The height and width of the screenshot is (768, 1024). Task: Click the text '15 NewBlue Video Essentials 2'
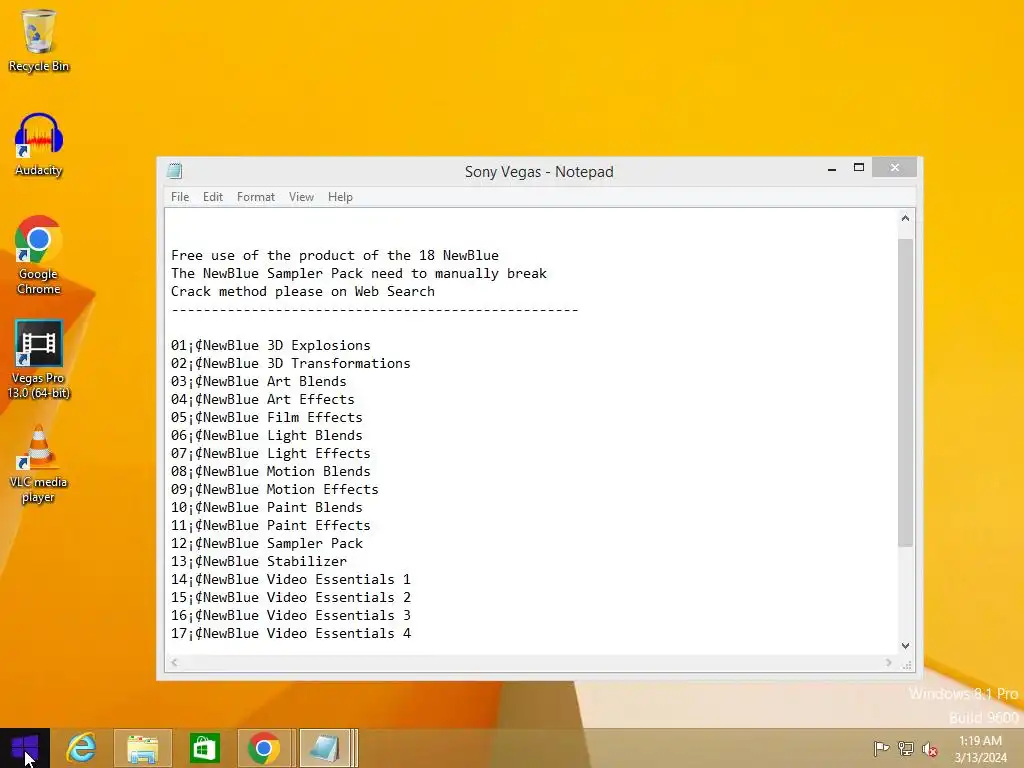(x=291, y=598)
